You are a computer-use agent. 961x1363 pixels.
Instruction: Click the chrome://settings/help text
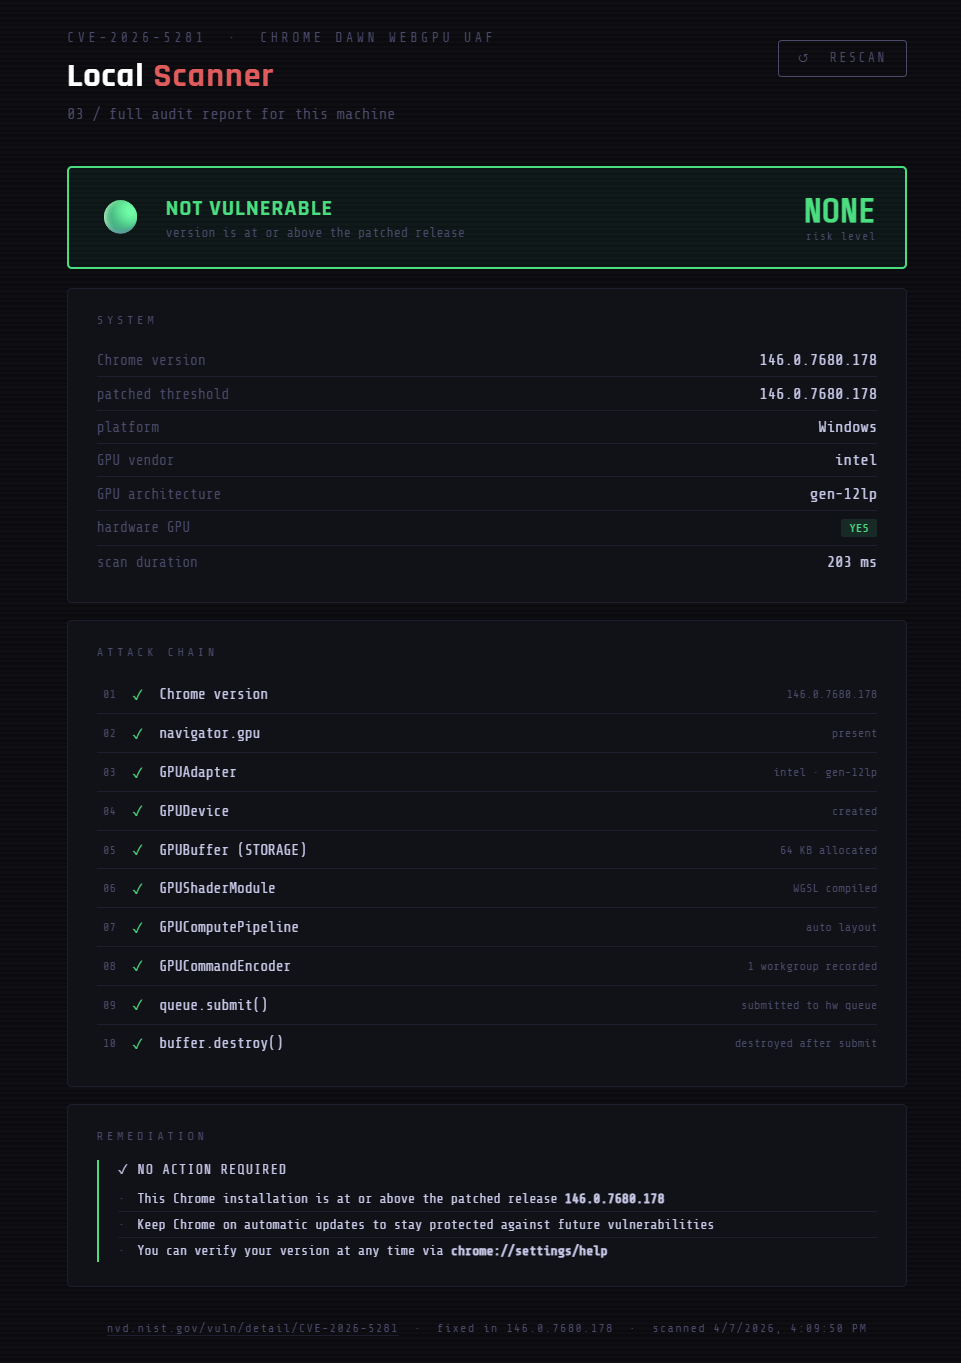tap(529, 1251)
